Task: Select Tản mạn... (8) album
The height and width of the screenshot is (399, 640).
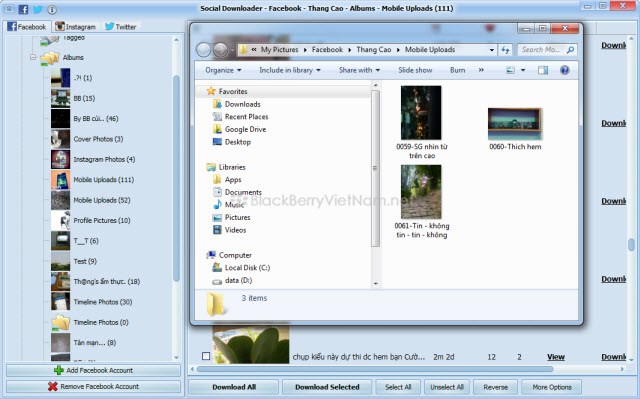Action: pos(94,343)
